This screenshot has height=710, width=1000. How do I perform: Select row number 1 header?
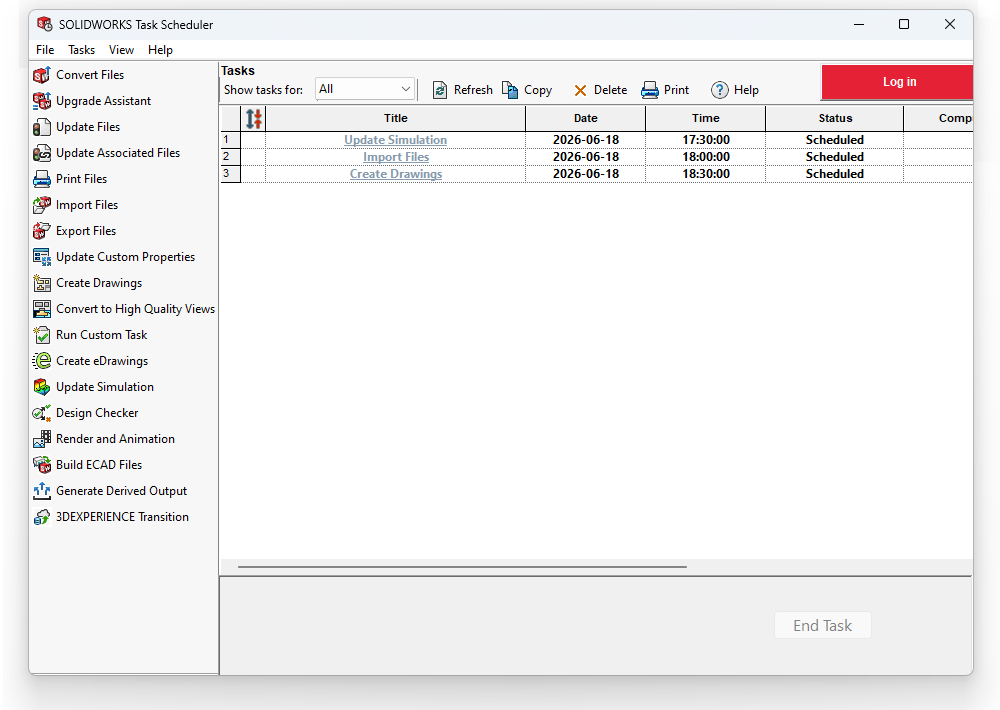pyautogui.click(x=230, y=140)
